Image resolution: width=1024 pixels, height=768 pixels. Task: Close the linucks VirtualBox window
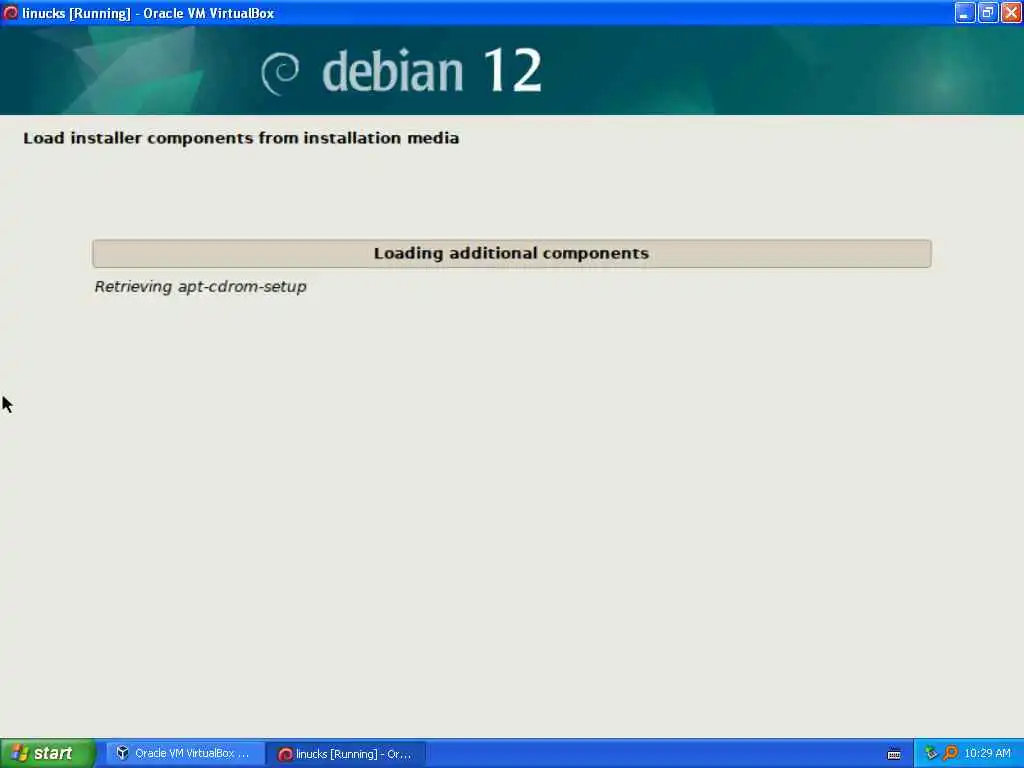tap(1011, 12)
